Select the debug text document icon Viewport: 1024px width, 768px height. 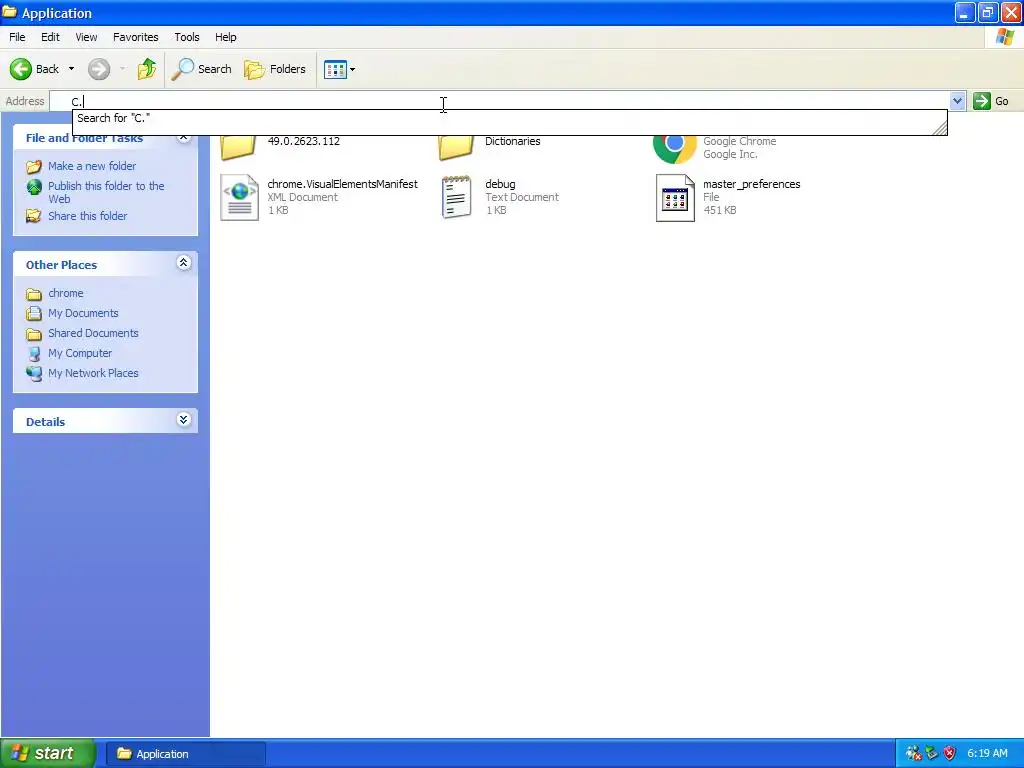point(456,197)
